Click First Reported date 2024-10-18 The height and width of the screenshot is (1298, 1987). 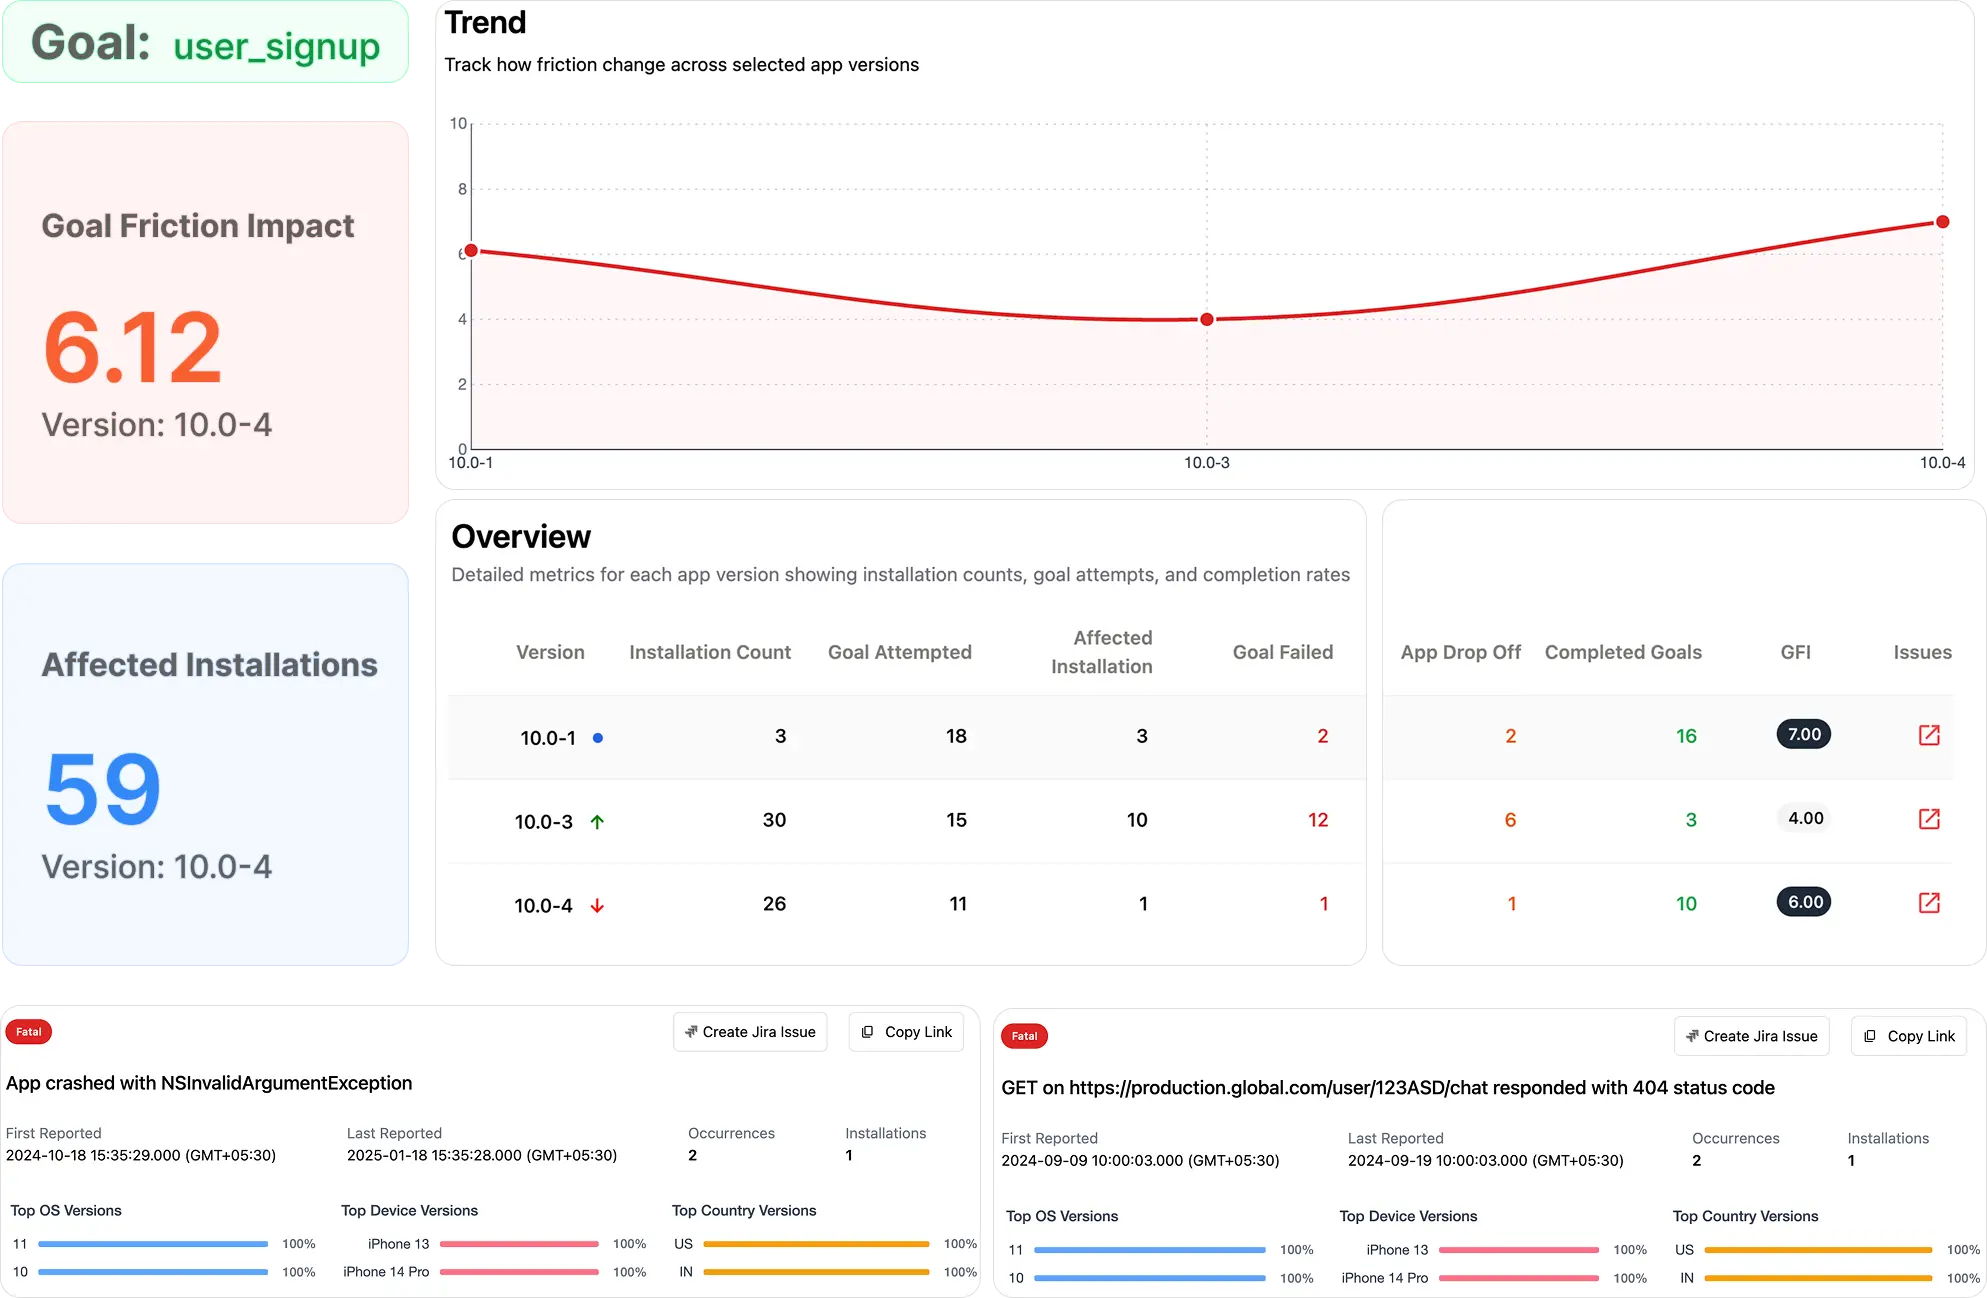pyautogui.click(x=141, y=1155)
